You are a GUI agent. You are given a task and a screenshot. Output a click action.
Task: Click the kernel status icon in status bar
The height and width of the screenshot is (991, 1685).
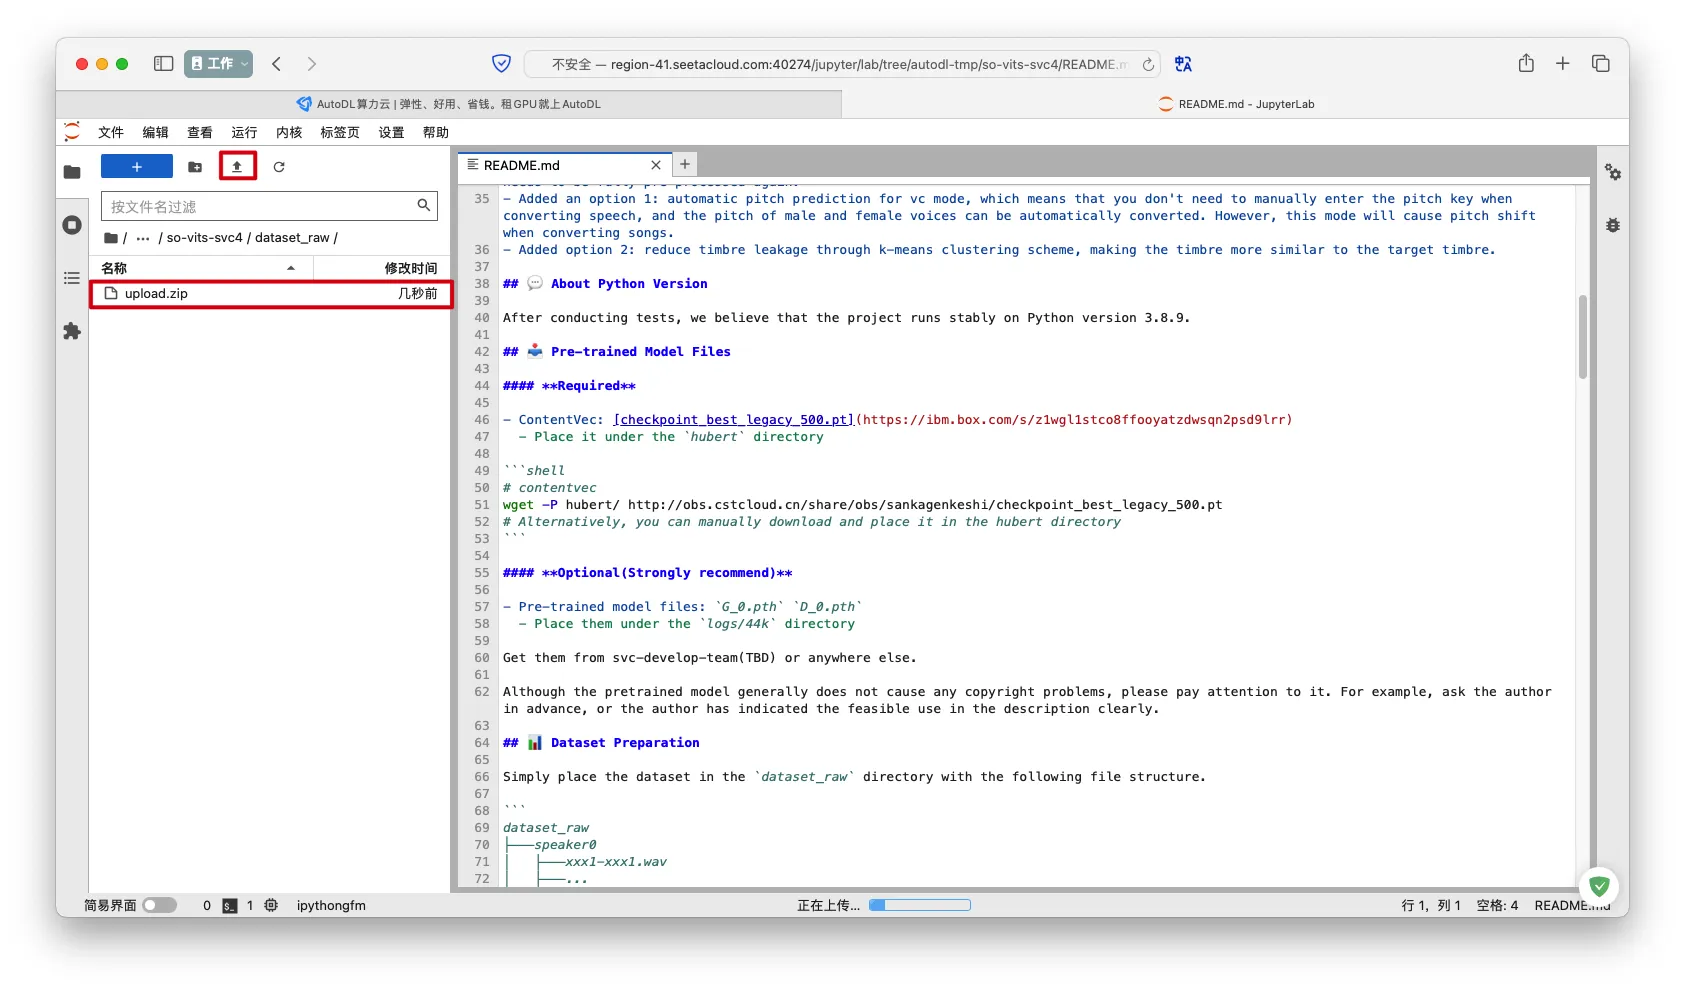271,905
